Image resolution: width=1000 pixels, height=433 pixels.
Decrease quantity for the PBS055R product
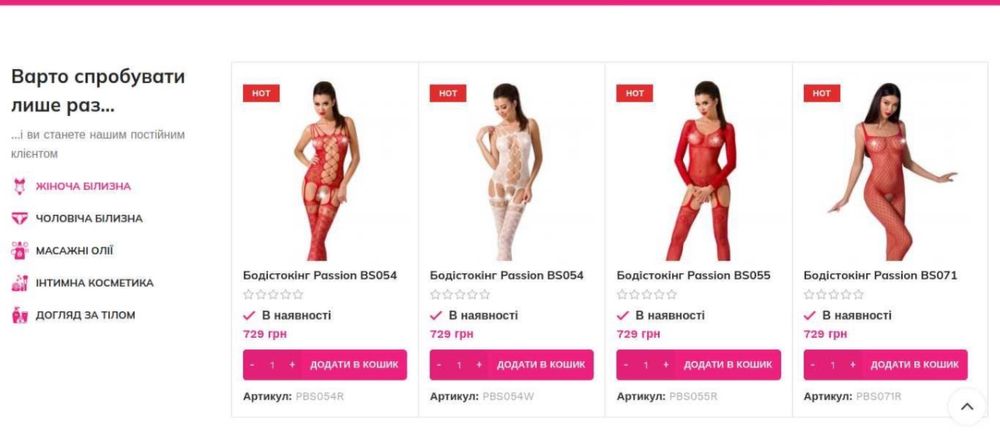tap(626, 365)
